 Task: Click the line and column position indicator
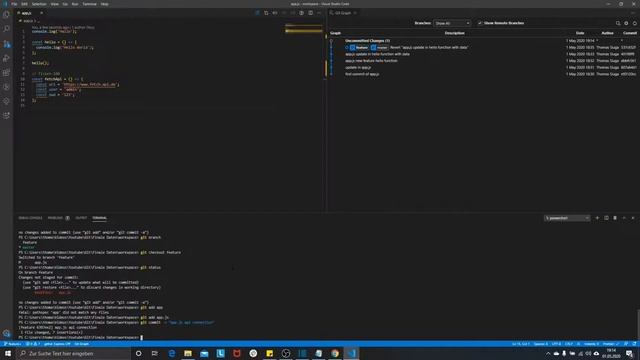(x=521, y=344)
